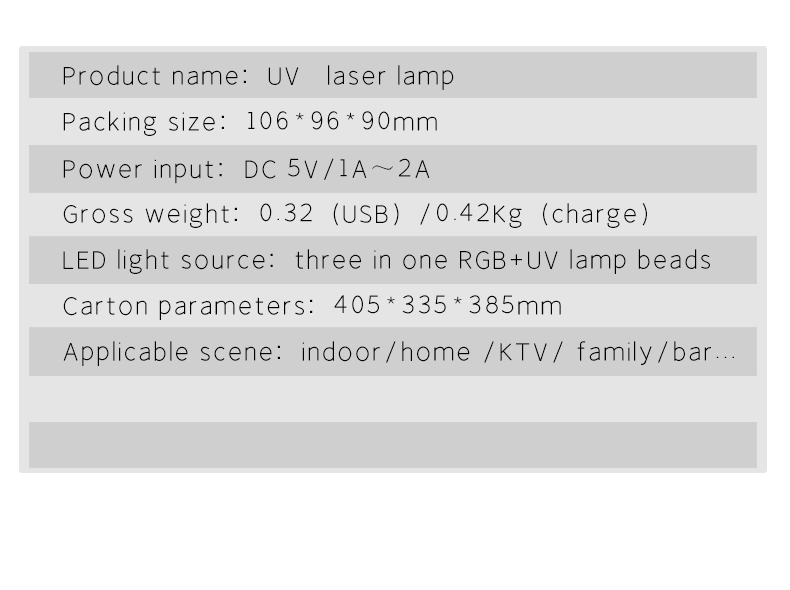
Task: Select the Carton parameters label
Action: coord(188,306)
